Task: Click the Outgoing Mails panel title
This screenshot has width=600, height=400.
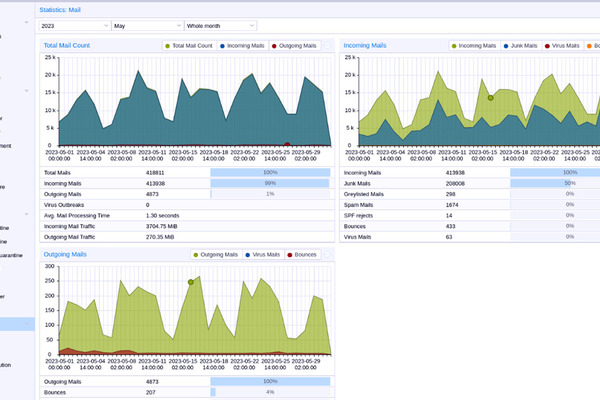Action: coord(65,254)
